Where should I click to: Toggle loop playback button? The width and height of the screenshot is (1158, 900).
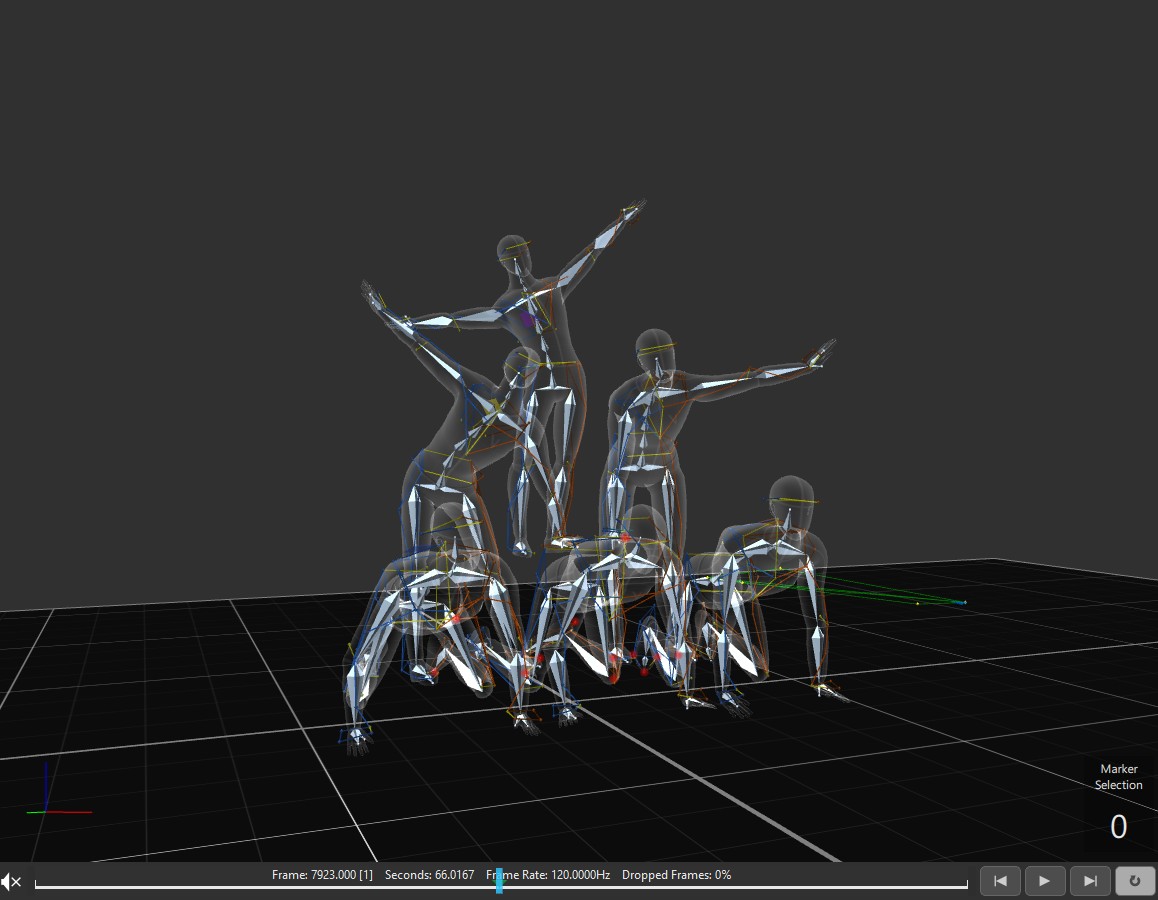(1135, 881)
